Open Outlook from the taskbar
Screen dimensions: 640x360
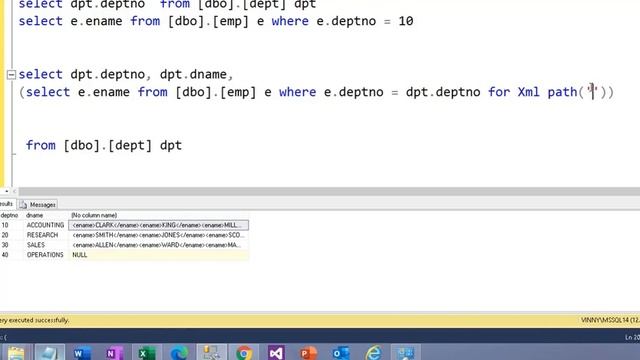pyautogui.click(x=341, y=352)
